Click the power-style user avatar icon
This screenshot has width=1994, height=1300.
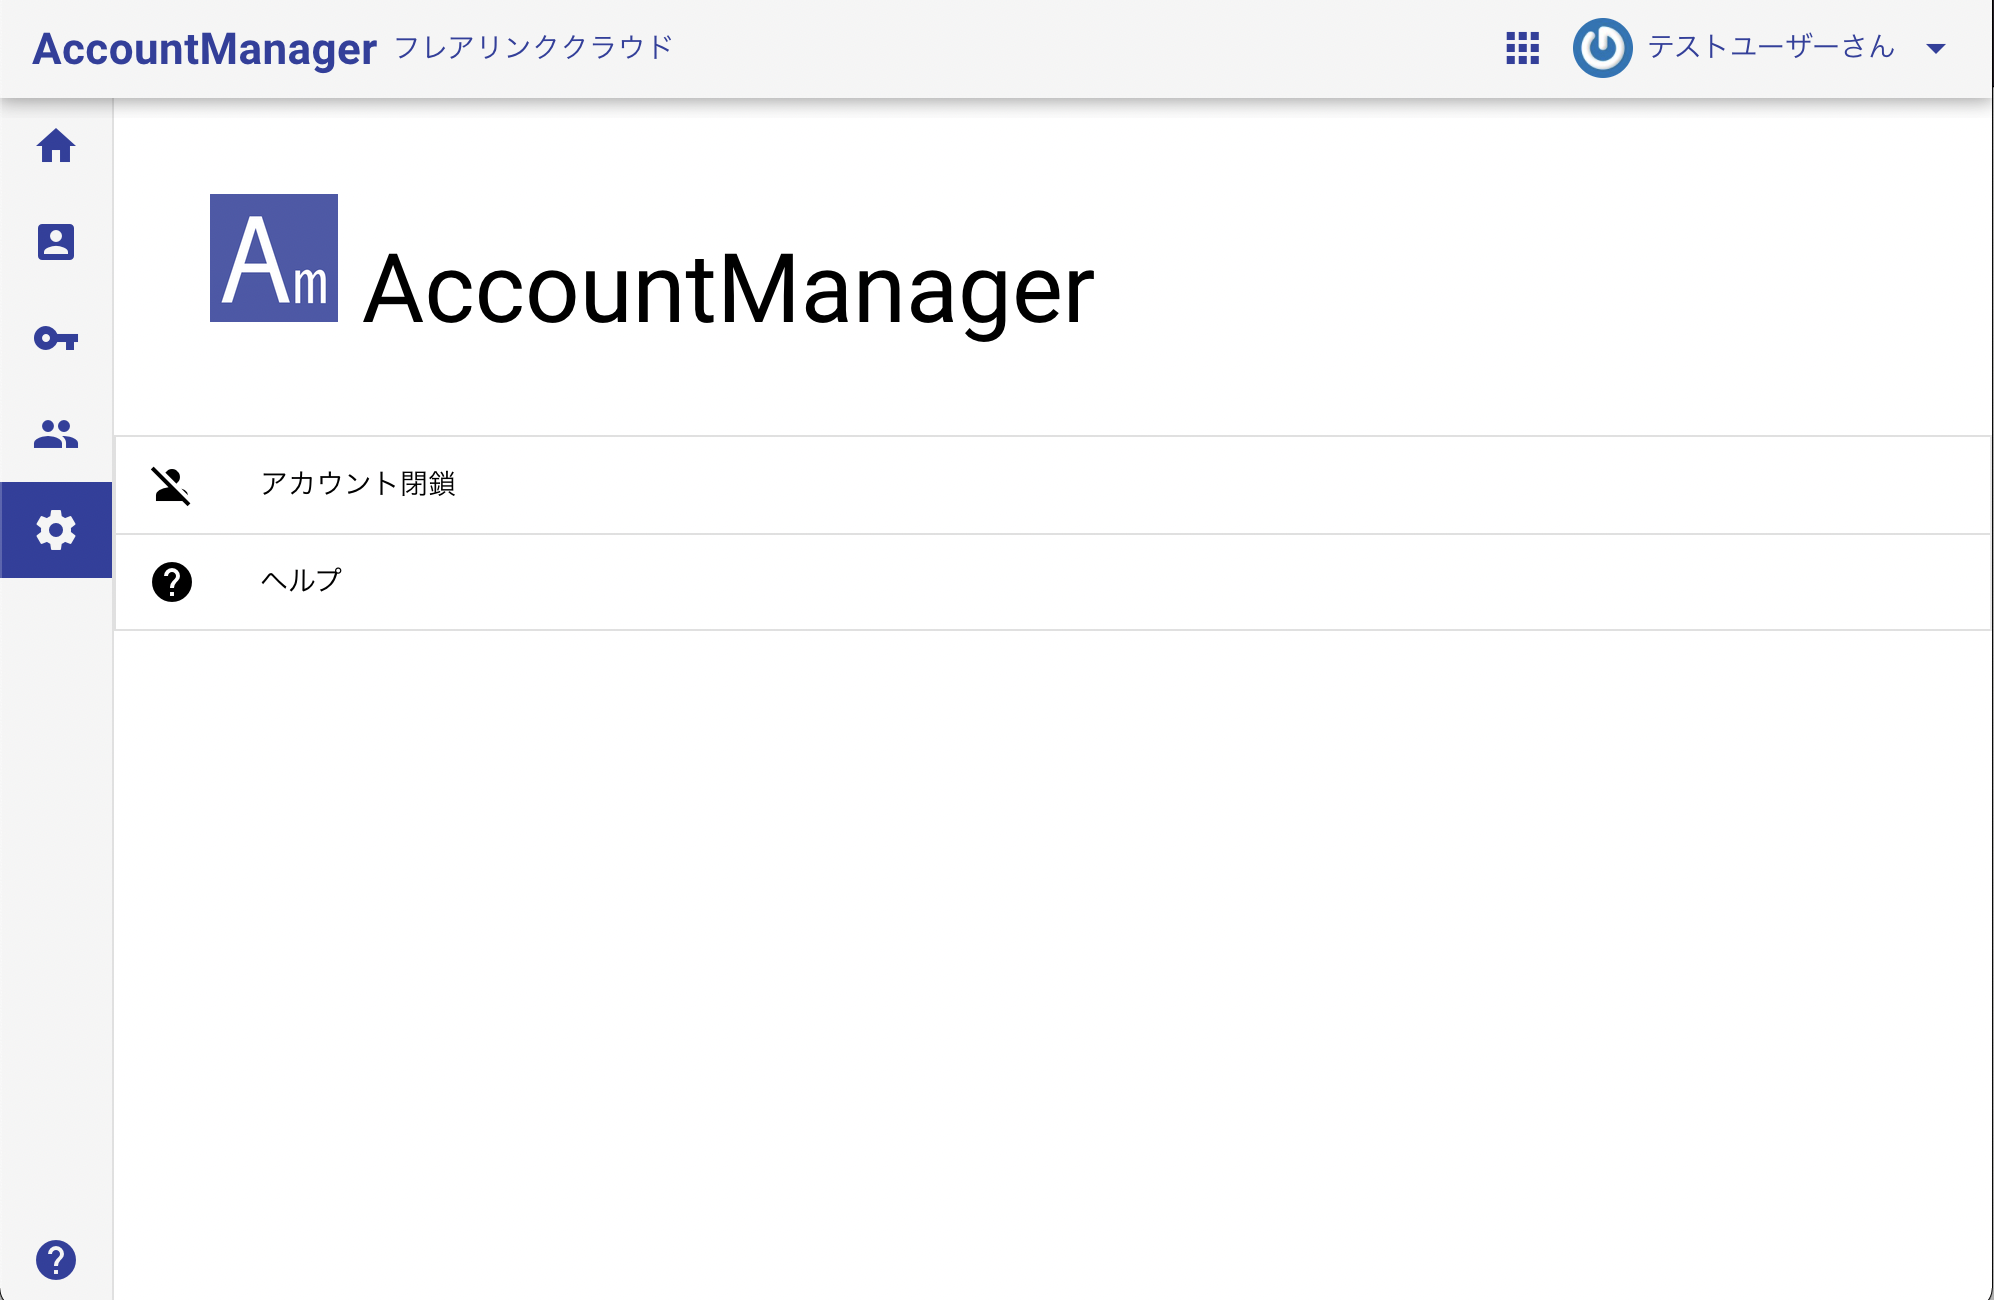(1601, 47)
